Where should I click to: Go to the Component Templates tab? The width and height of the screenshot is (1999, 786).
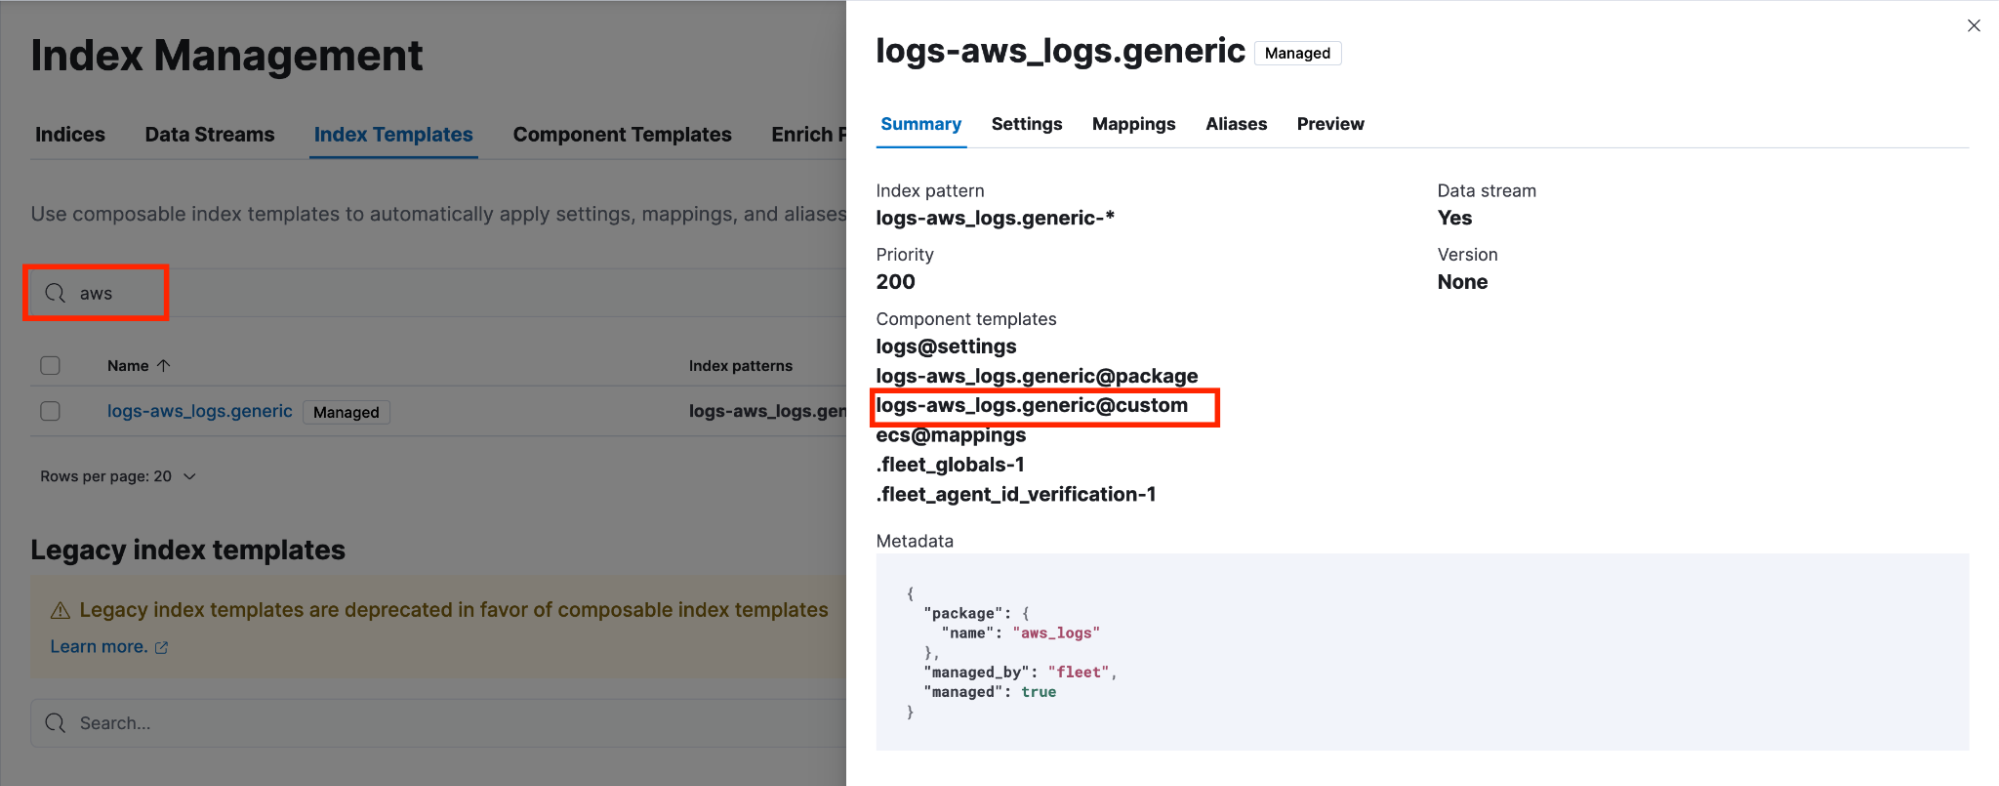point(622,135)
